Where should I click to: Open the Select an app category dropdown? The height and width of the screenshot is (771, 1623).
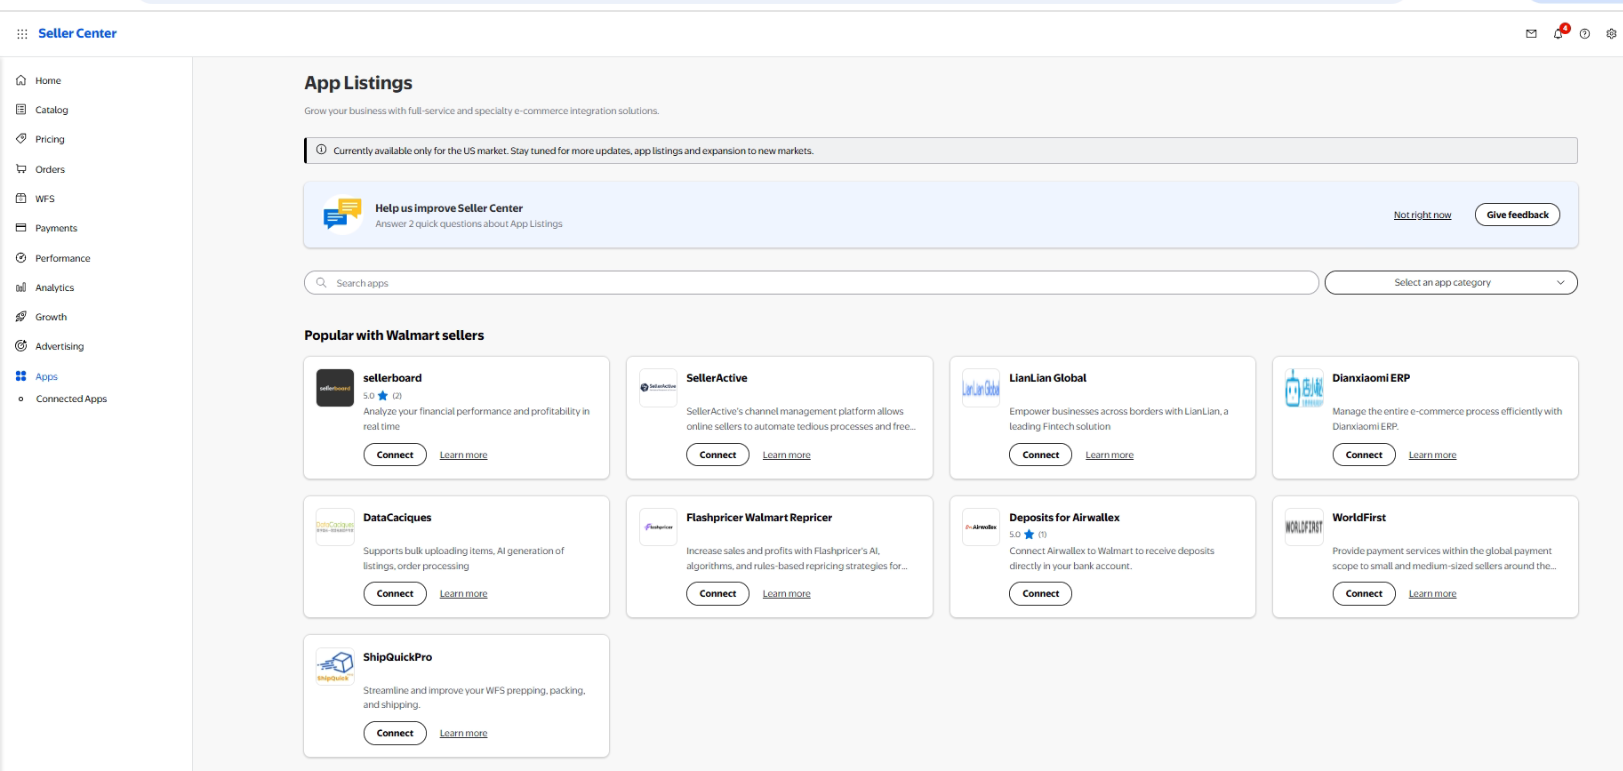[1451, 283]
